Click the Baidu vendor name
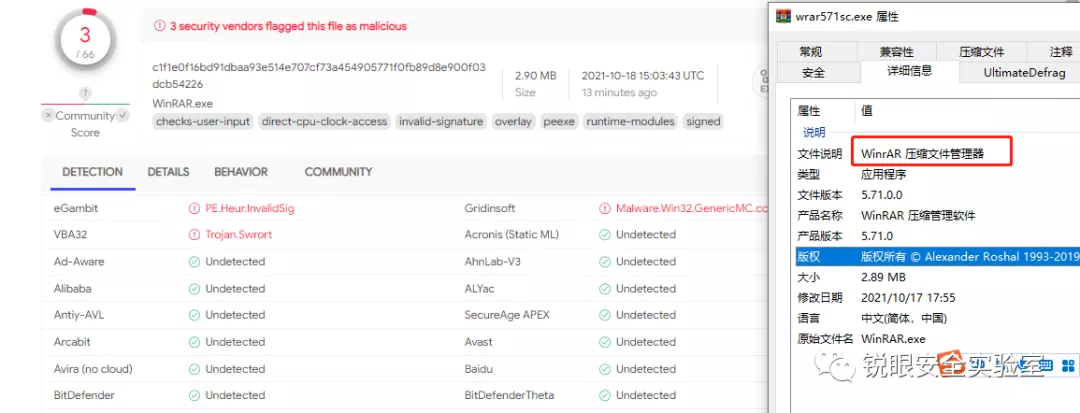Image resolution: width=1080 pixels, height=413 pixels. [x=479, y=369]
